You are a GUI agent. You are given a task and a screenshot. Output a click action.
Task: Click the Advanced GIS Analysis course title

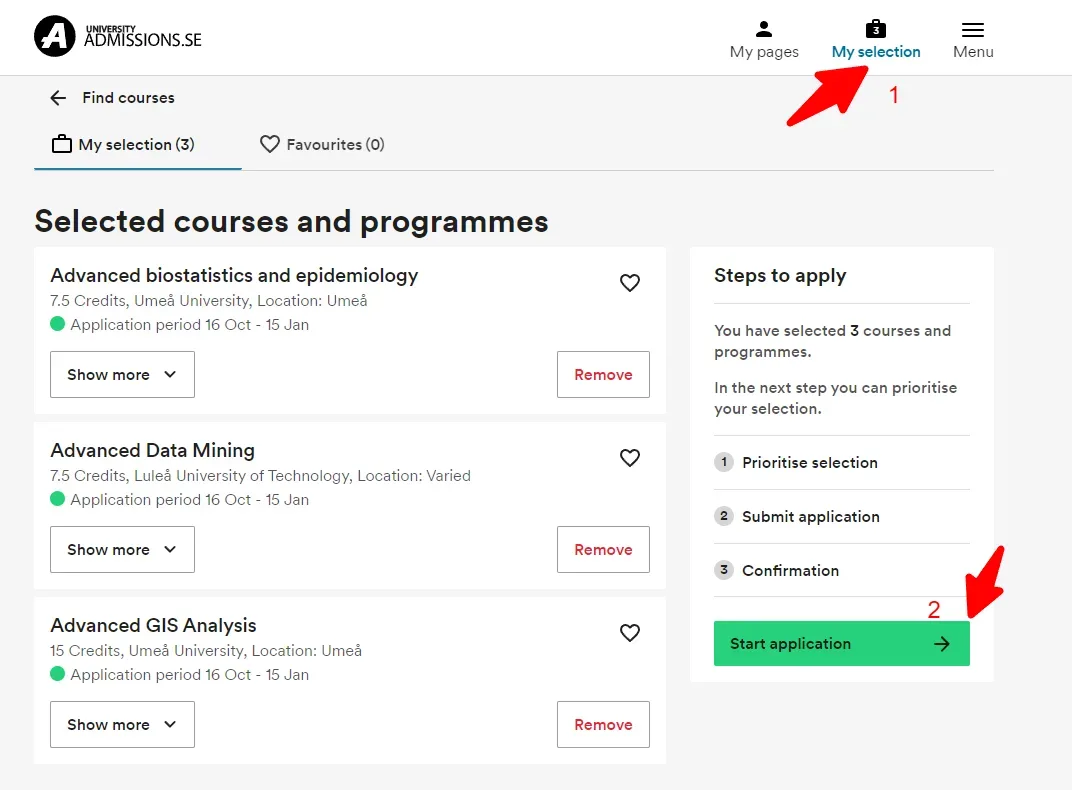154,626
